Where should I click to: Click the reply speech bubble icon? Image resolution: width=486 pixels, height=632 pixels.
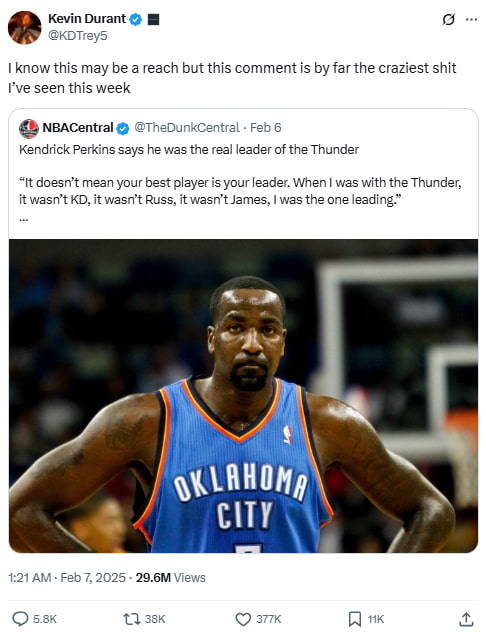click(20, 619)
